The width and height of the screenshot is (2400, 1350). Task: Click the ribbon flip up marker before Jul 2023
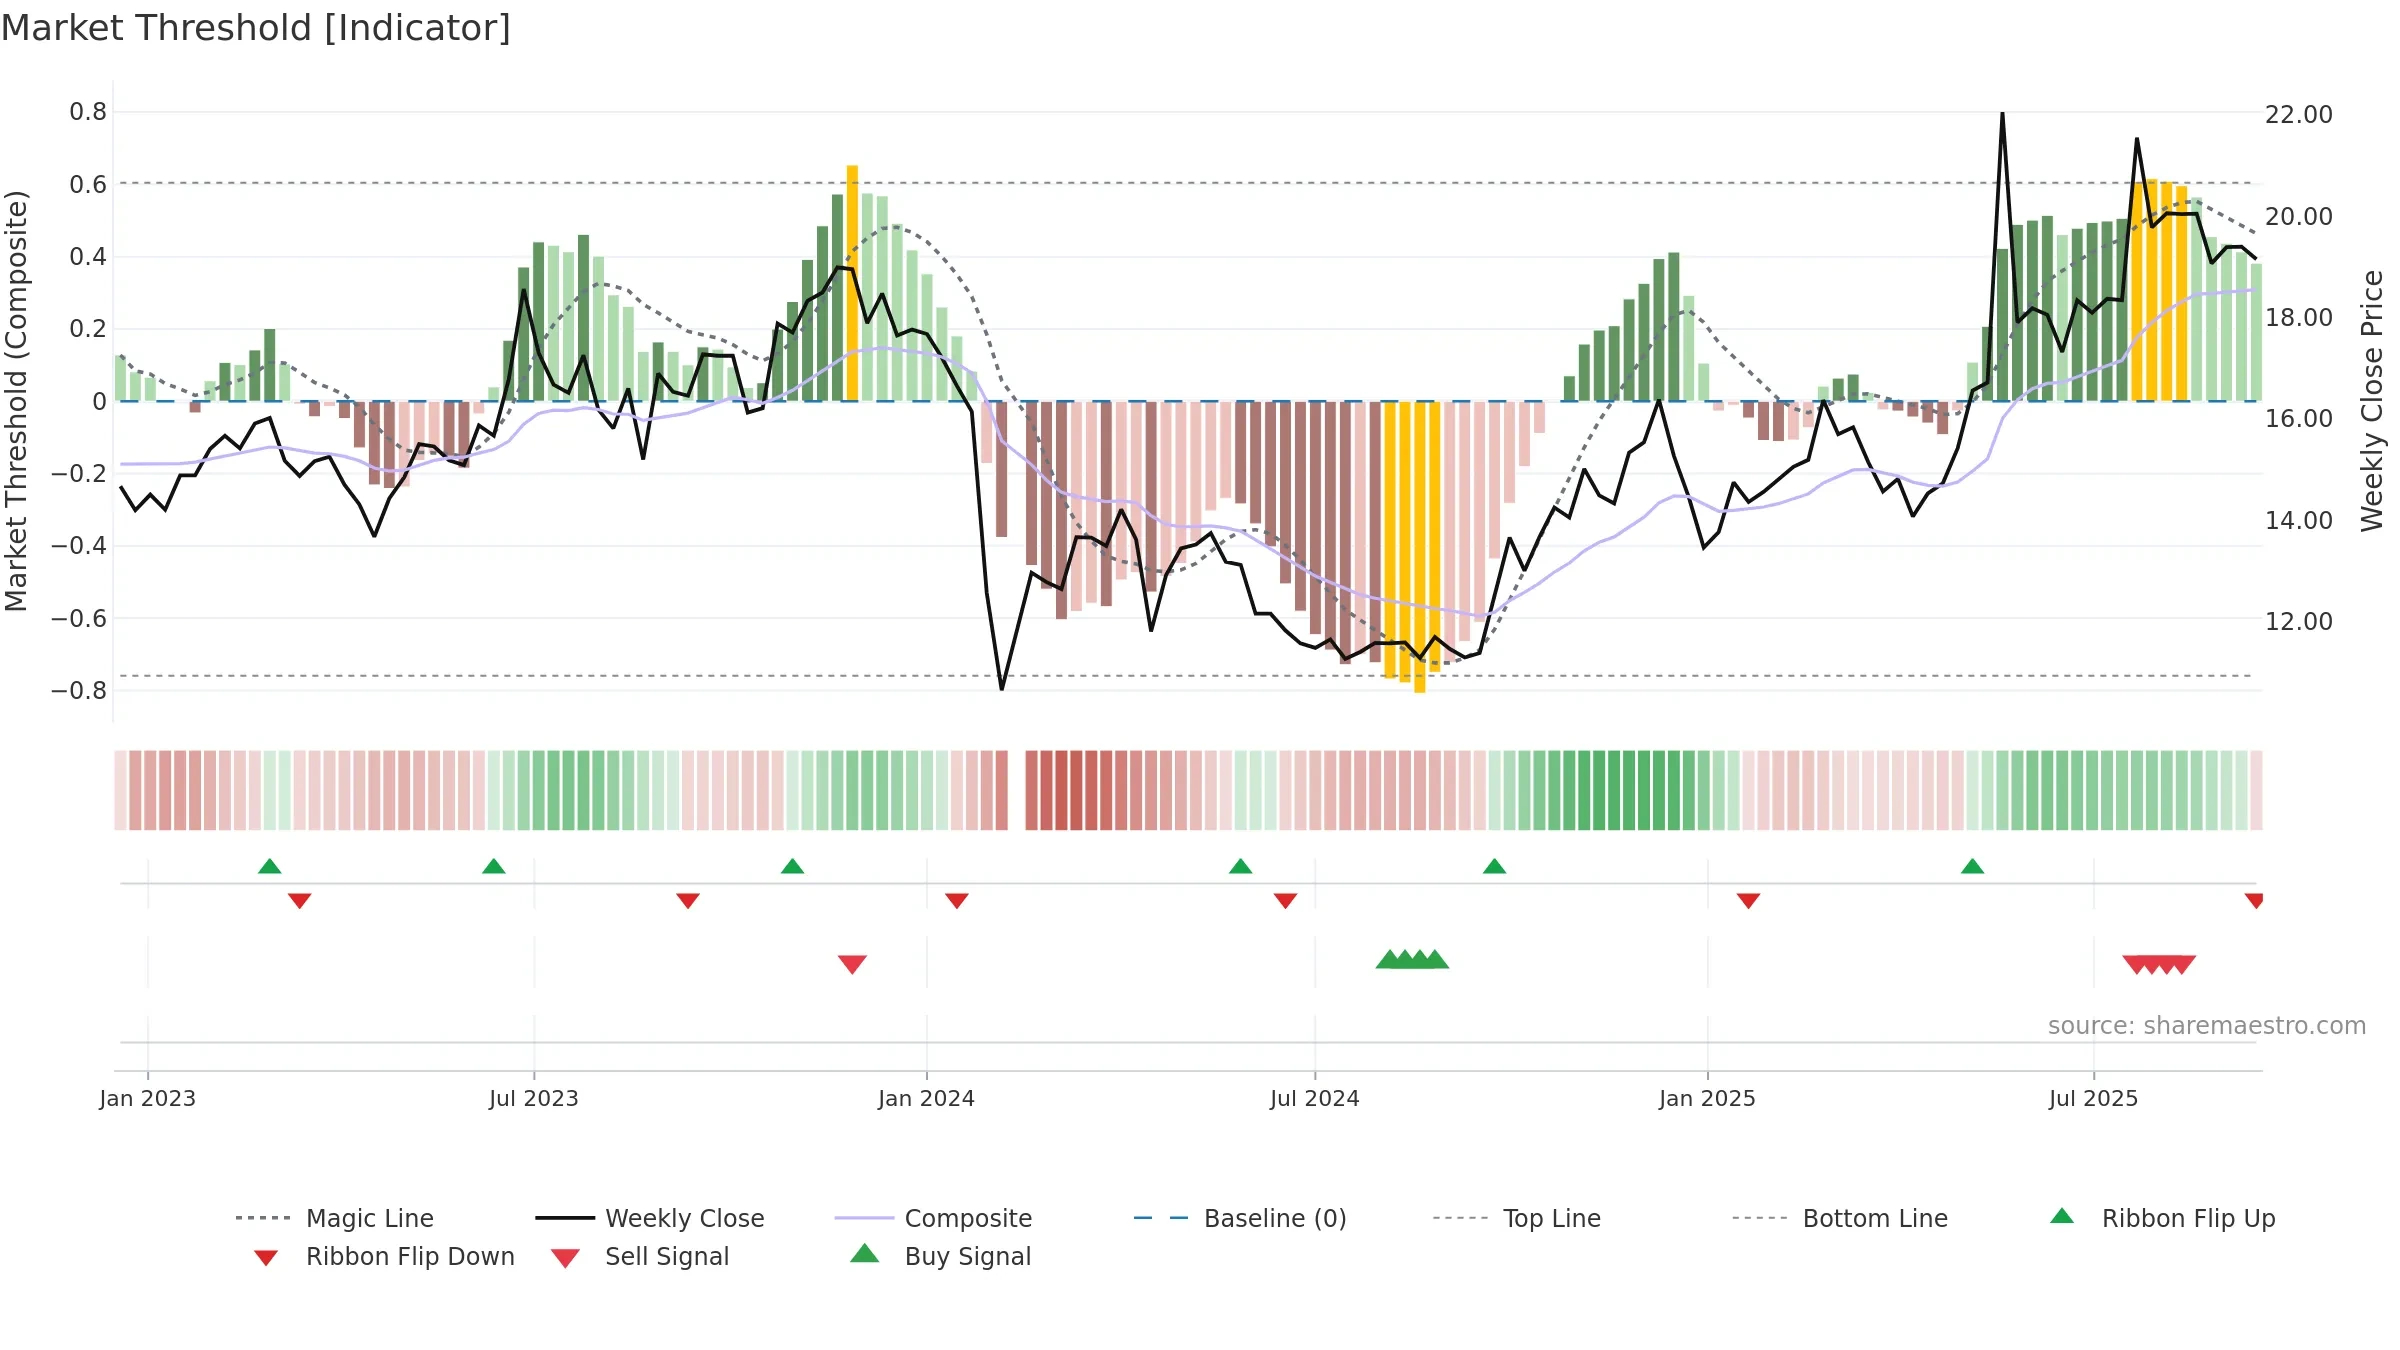[x=493, y=866]
